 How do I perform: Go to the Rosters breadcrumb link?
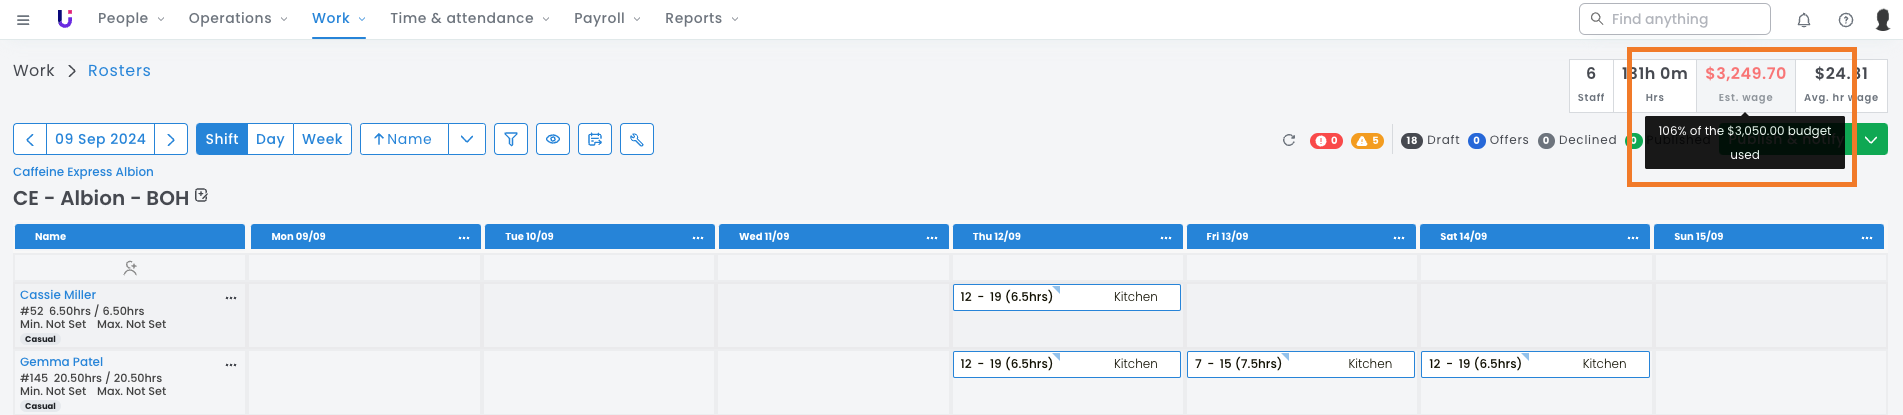click(119, 71)
